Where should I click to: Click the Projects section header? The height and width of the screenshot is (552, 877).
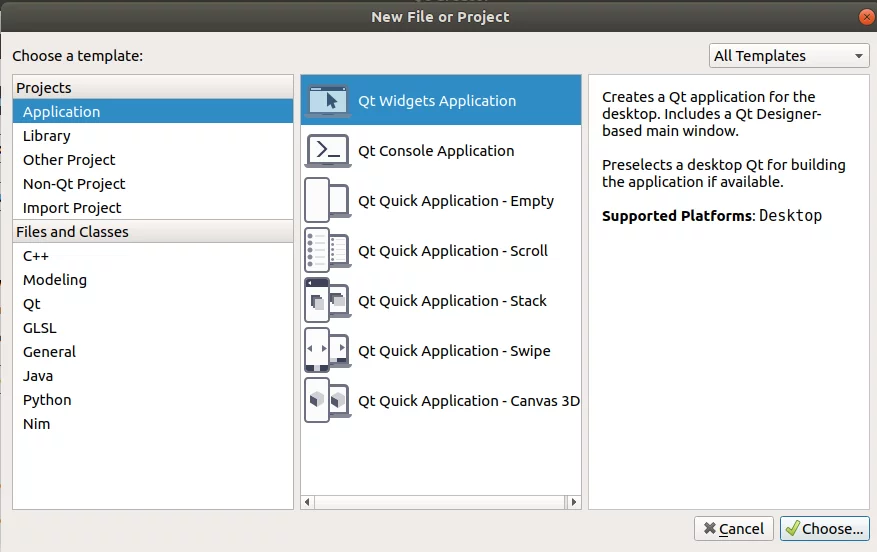point(153,87)
